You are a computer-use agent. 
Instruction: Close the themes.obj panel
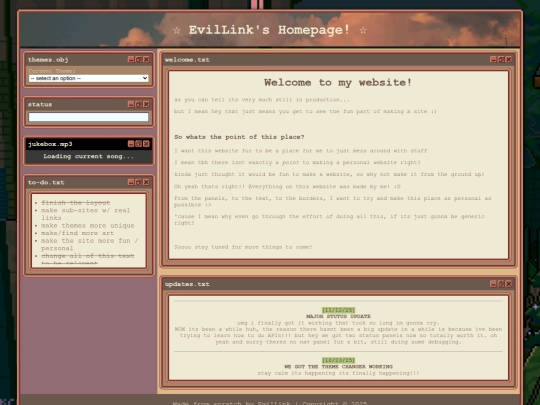[x=146, y=60]
